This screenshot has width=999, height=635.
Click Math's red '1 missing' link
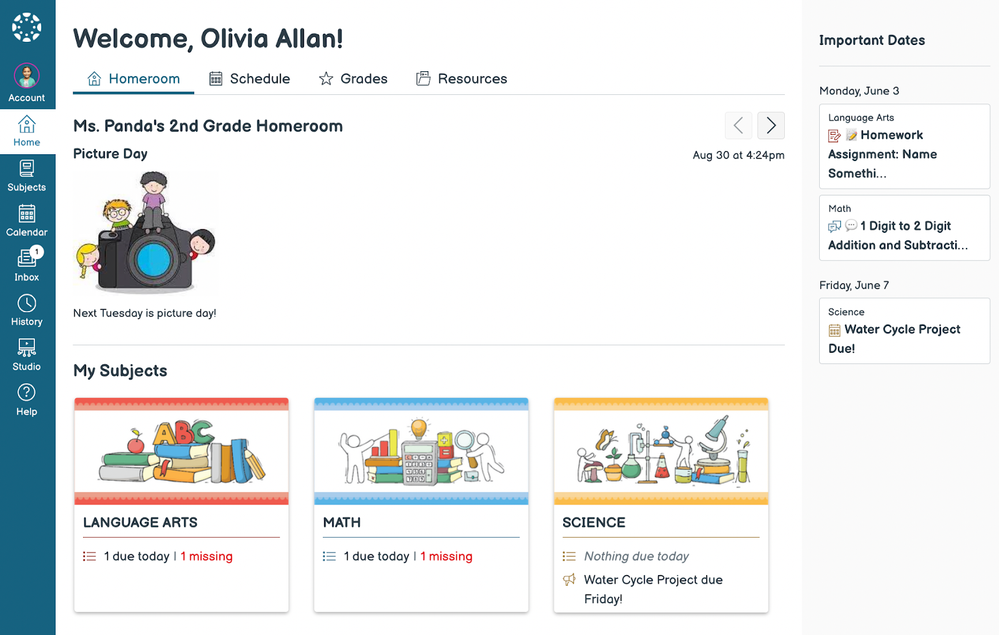(x=446, y=556)
